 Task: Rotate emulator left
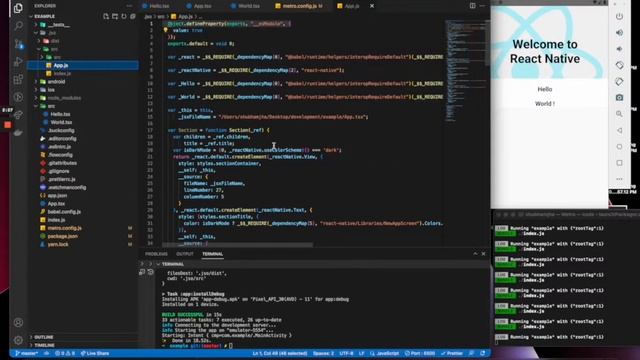pyautogui.click(x=619, y=65)
